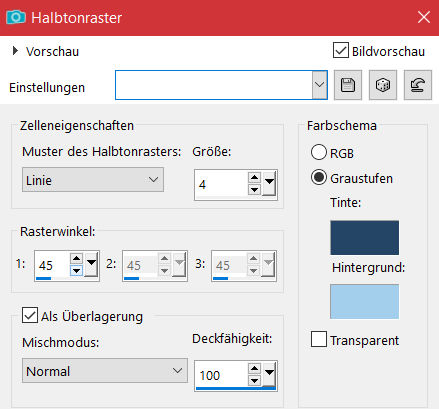The height and width of the screenshot is (409, 439).
Task: Click the randomize parameters dice icon
Action: pyautogui.click(x=383, y=85)
